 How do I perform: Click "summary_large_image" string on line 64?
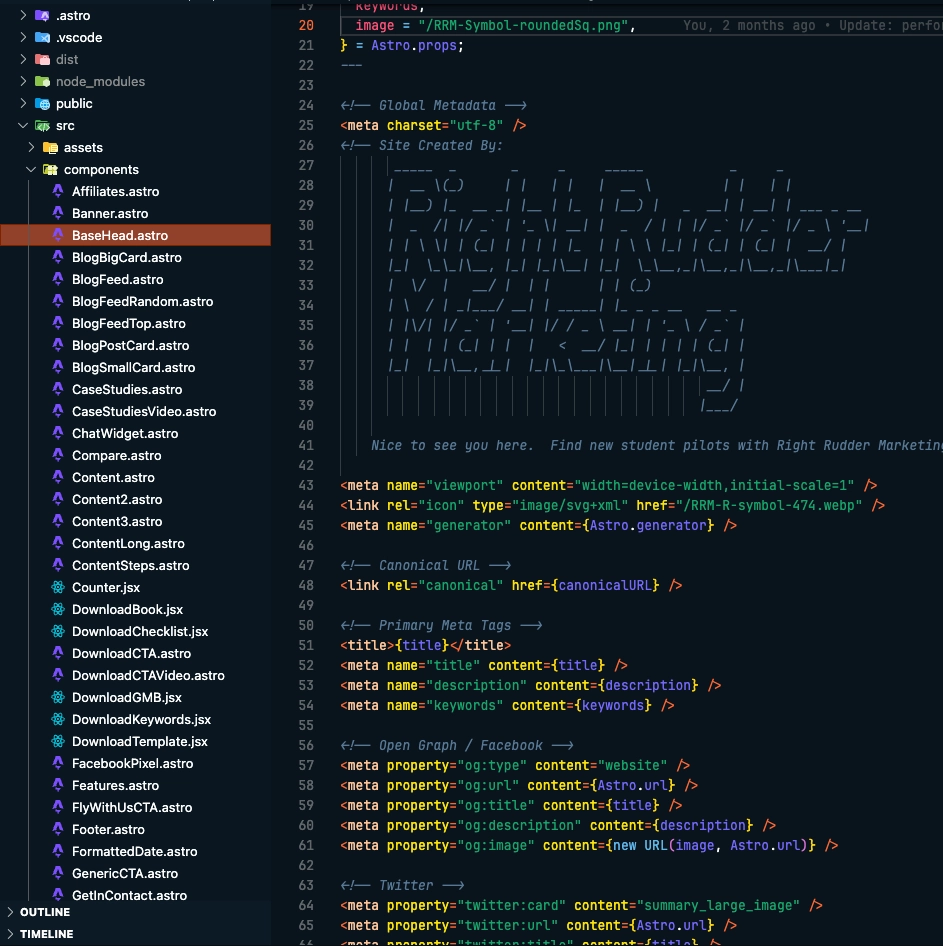click(718, 906)
